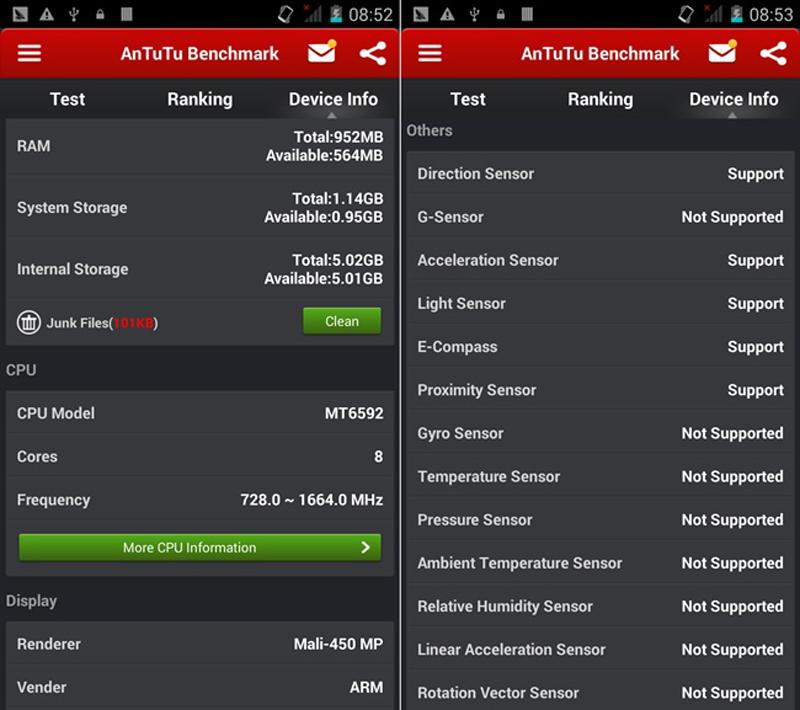
Task: Switch to Test tab in left screenshot
Action: [x=67, y=99]
